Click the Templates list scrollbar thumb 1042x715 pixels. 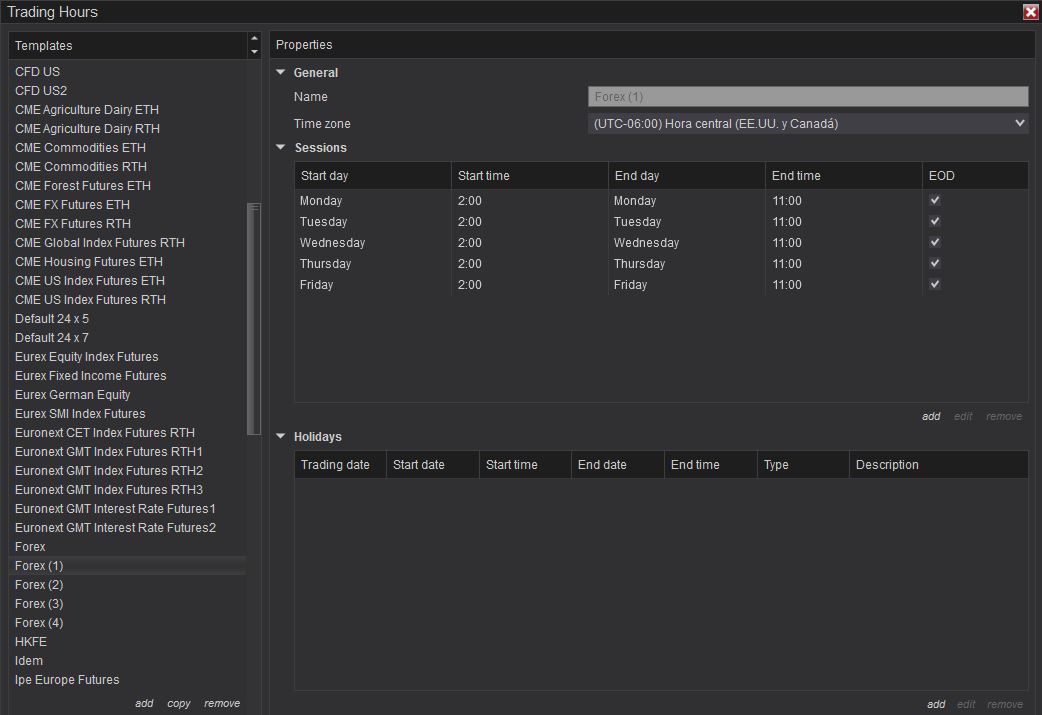click(254, 318)
